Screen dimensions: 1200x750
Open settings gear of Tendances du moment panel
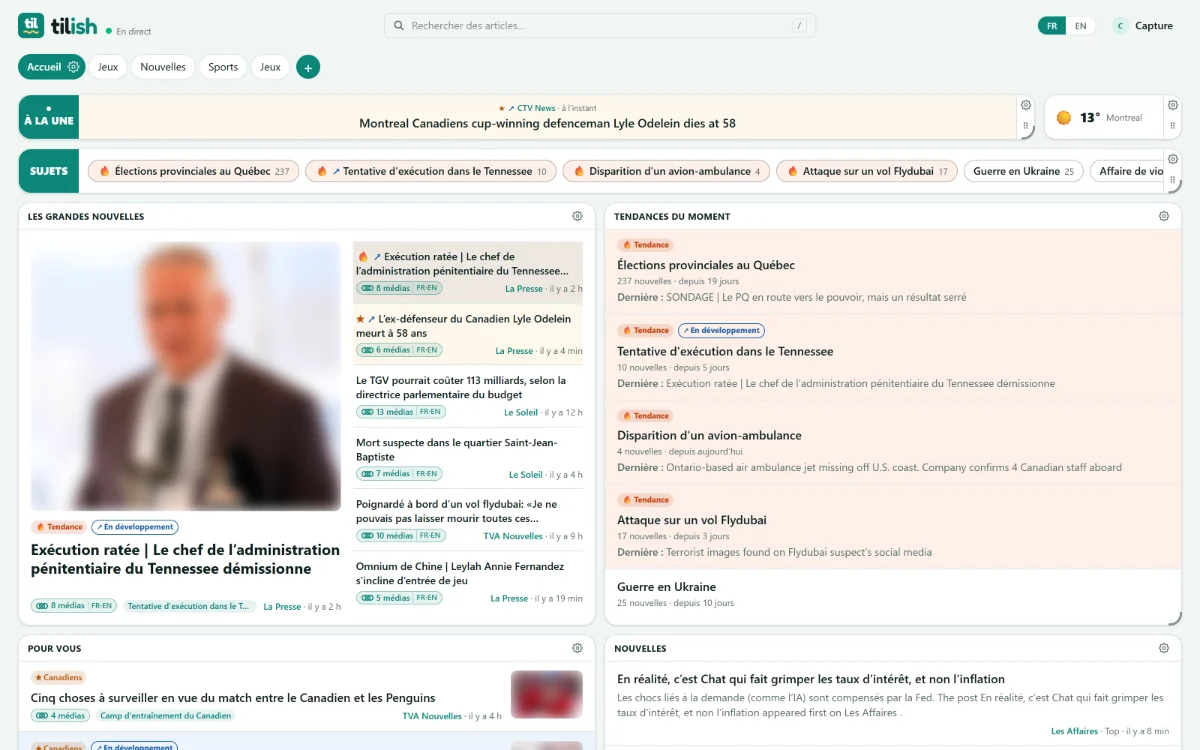pyautogui.click(x=1163, y=216)
